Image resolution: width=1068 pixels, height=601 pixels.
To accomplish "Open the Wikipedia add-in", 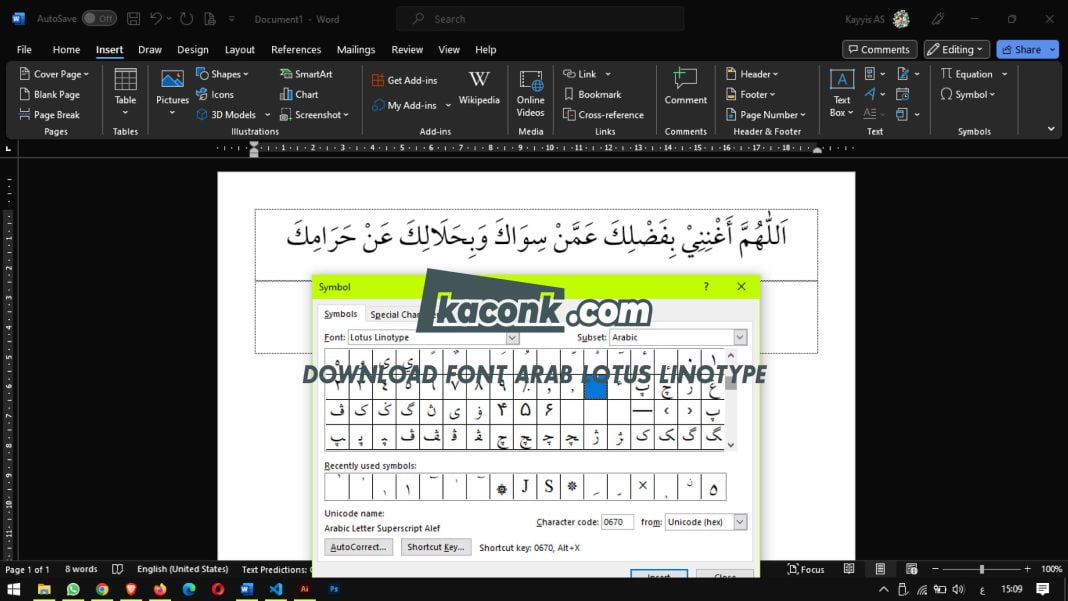I will [479, 94].
